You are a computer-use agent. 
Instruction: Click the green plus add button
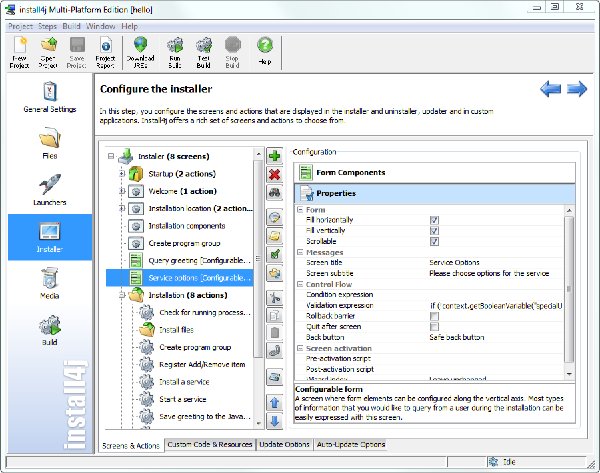(274, 156)
